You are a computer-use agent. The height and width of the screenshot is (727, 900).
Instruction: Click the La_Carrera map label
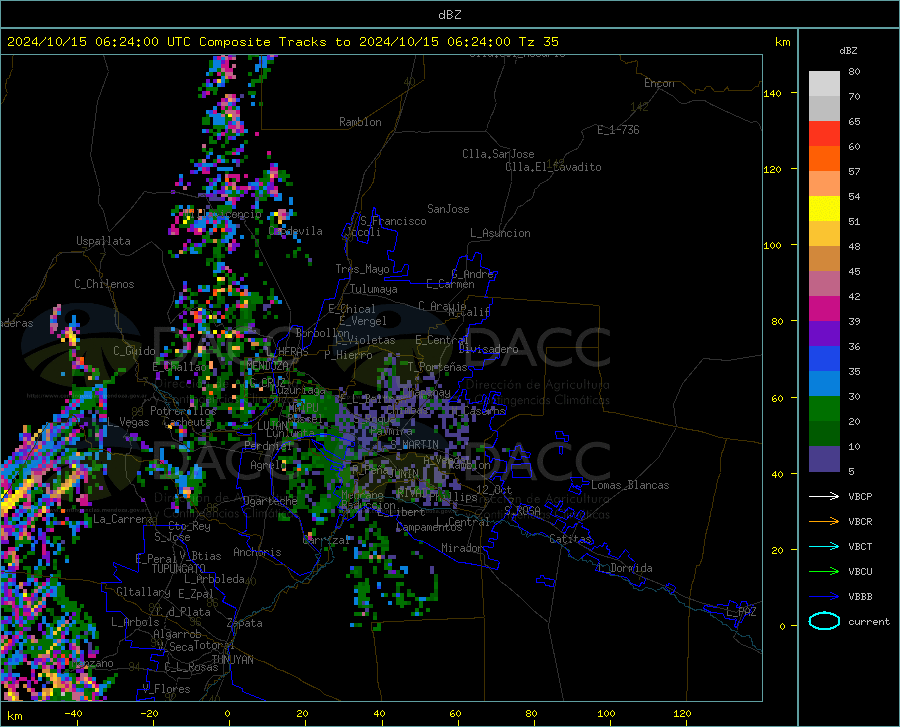(x=123, y=519)
